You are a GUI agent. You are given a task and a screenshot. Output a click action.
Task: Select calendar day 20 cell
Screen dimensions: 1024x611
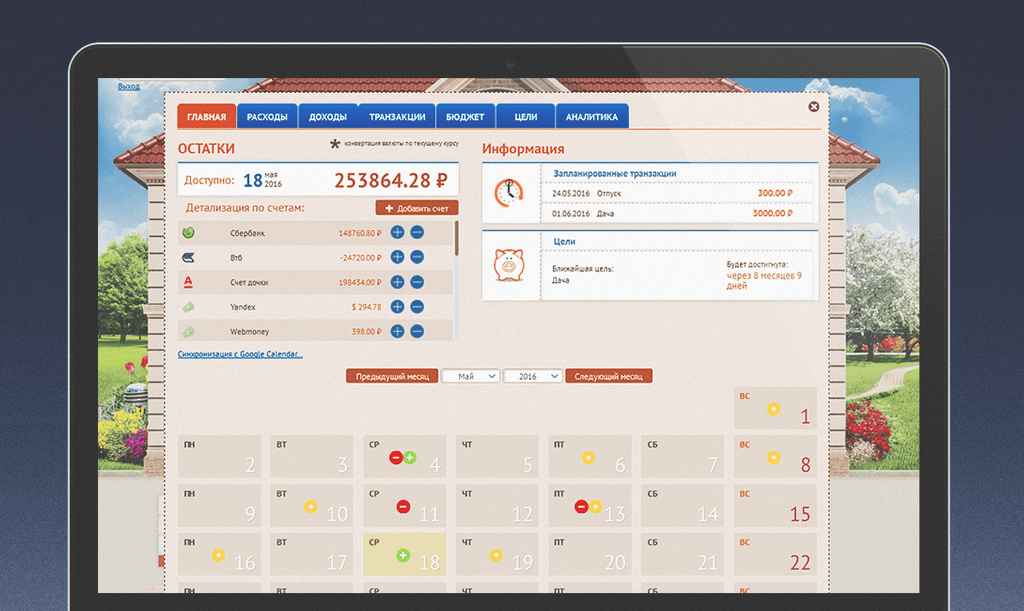point(590,554)
